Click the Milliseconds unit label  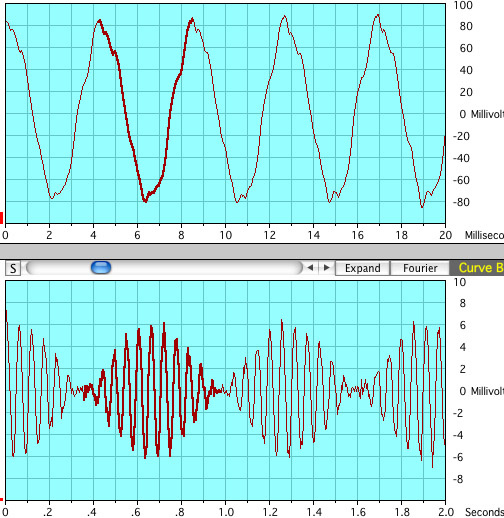click(484, 235)
